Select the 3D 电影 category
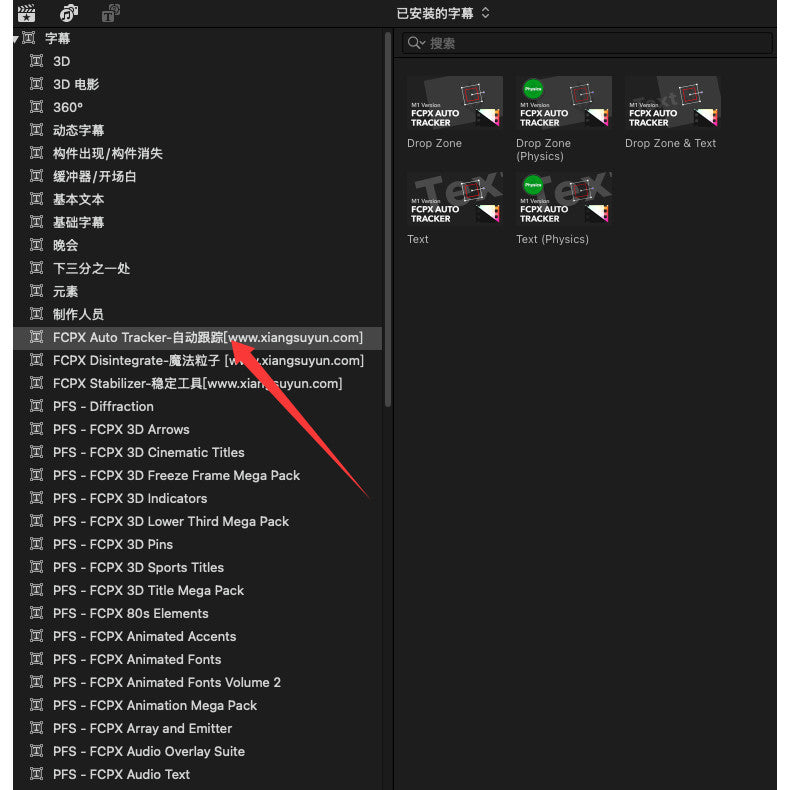This screenshot has height=790, width=790. 198,84
